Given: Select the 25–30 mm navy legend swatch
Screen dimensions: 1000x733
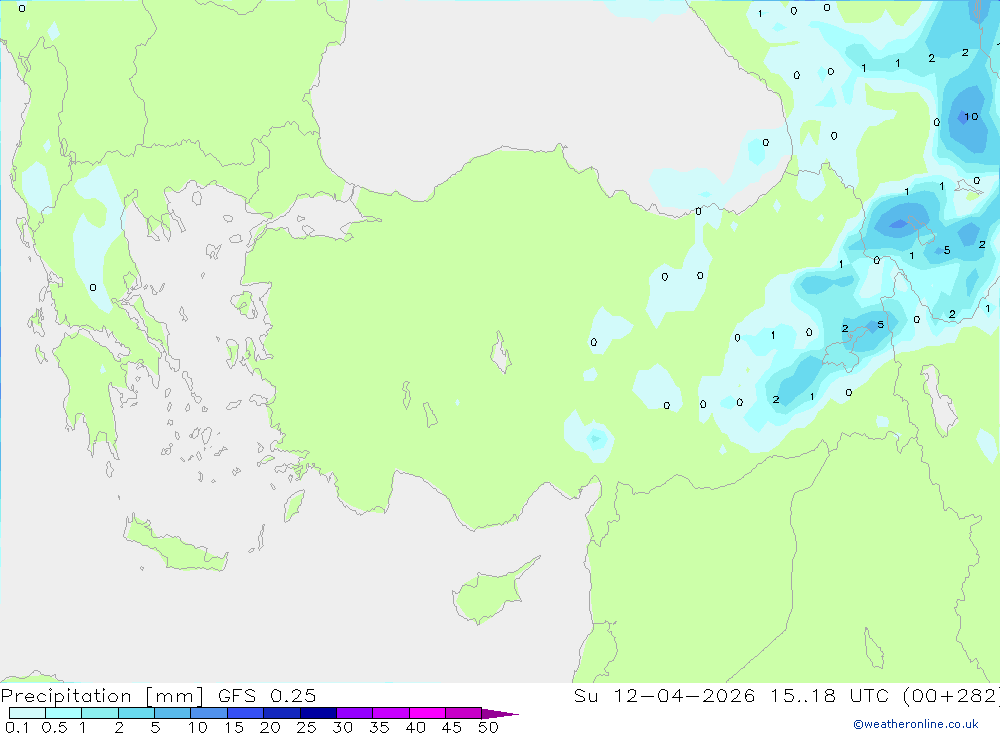Looking at the screenshot, I should [x=318, y=713].
